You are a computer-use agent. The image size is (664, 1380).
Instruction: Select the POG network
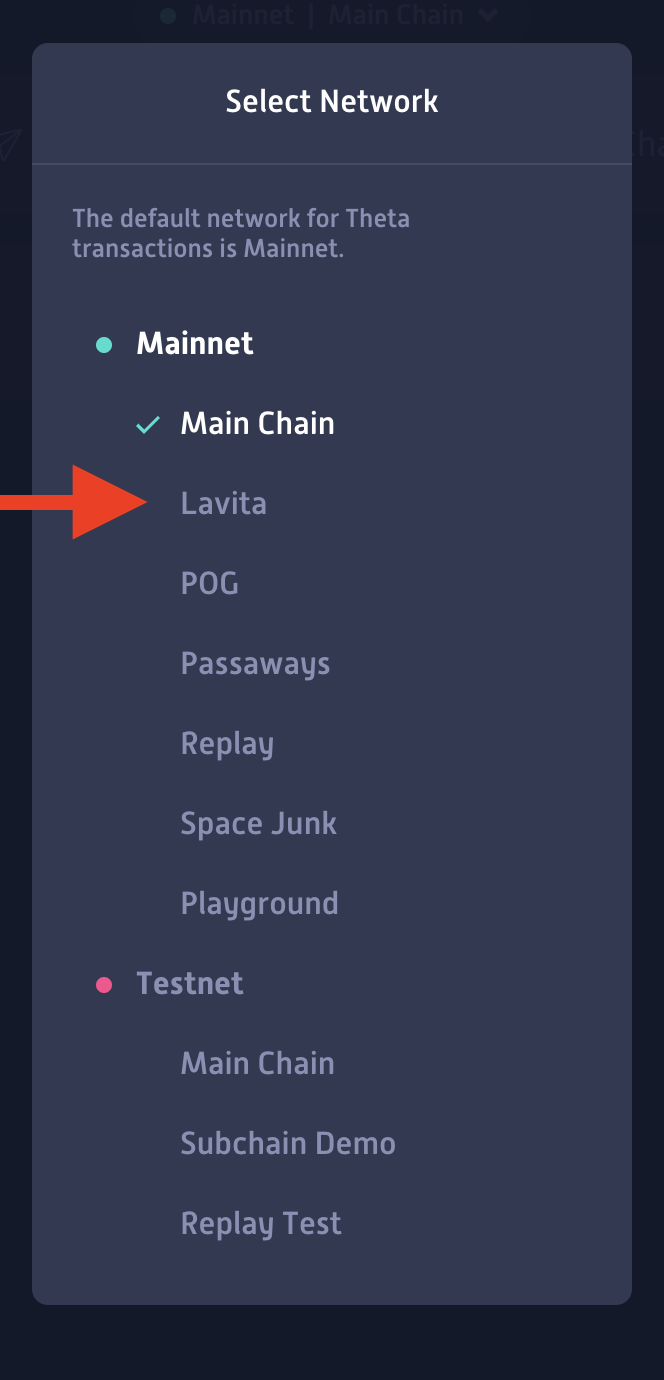(209, 583)
